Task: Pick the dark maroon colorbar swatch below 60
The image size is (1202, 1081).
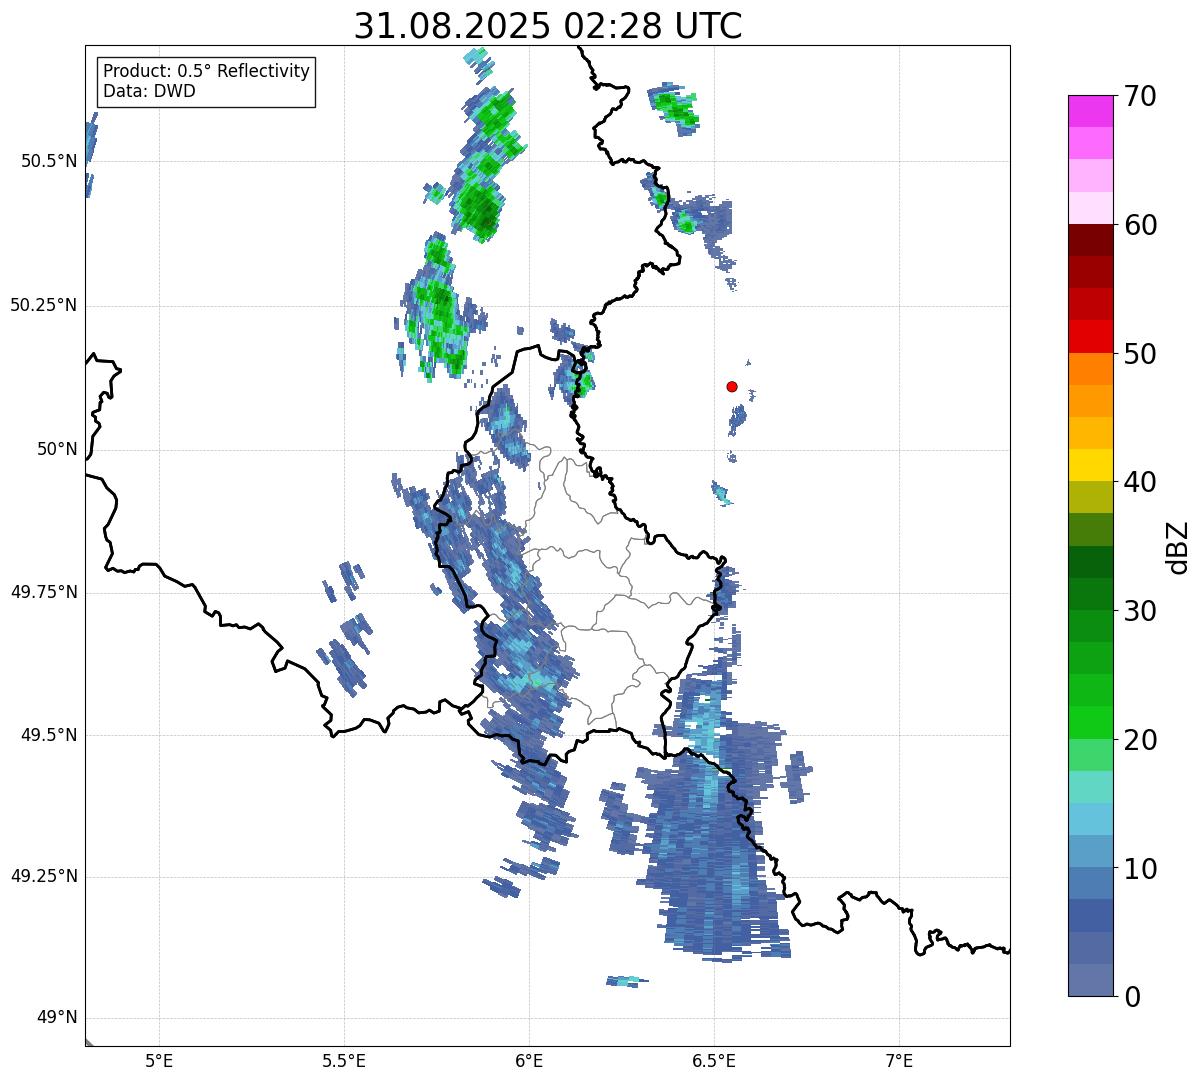Action: point(1090,240)
